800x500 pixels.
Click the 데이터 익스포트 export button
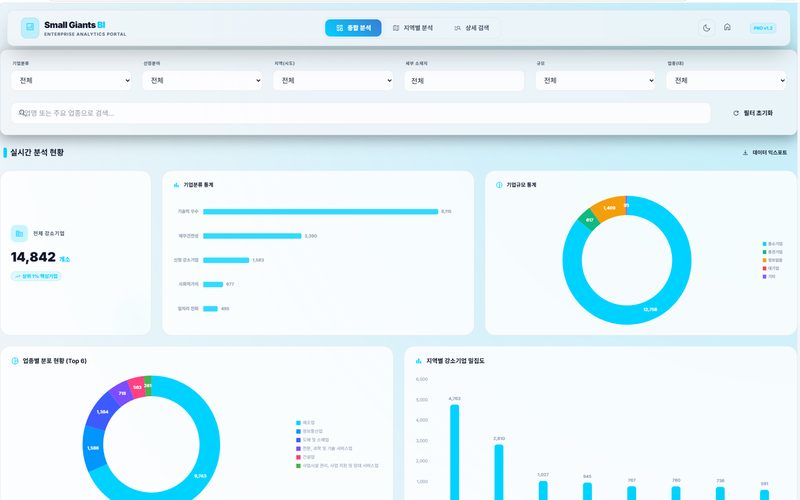pos(764,153)
